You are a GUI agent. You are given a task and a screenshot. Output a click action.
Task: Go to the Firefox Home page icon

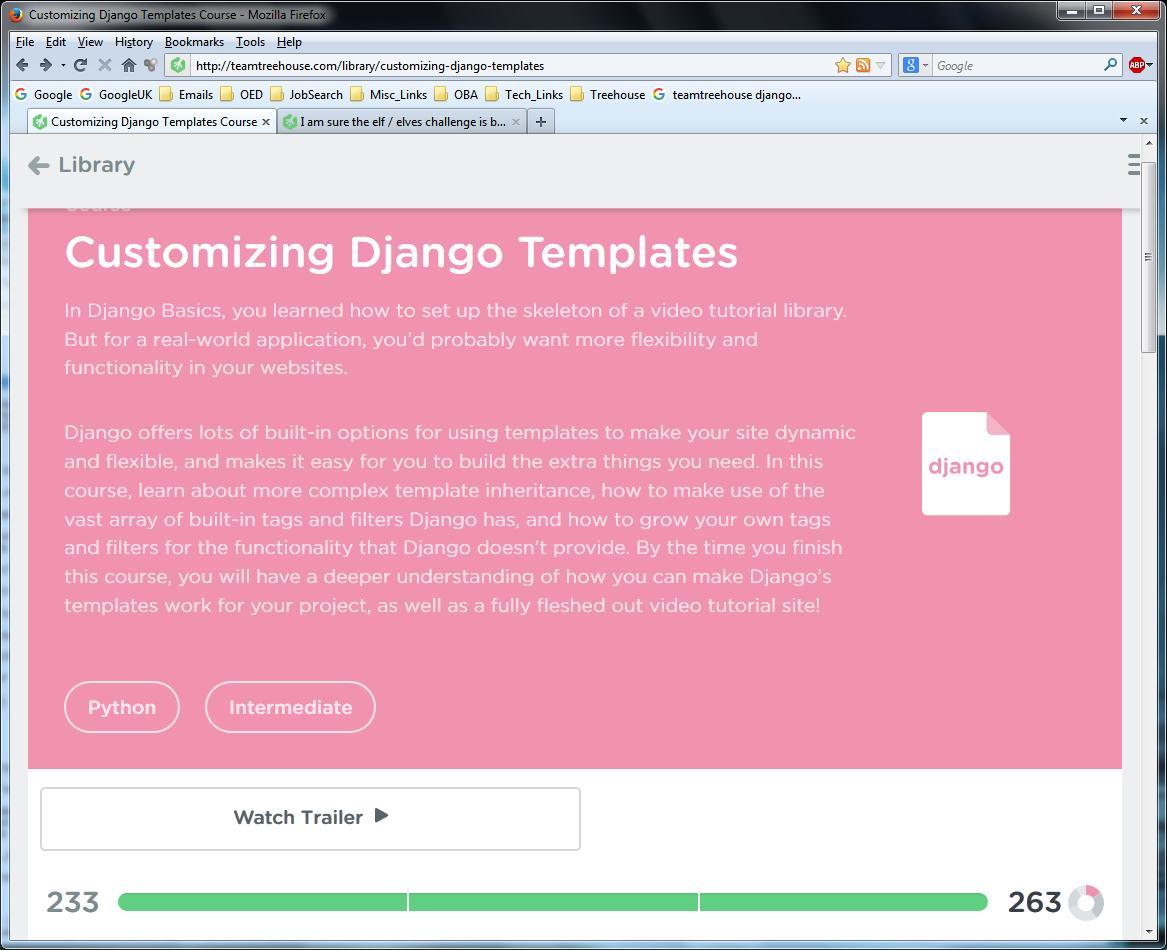tap(129, 66)
